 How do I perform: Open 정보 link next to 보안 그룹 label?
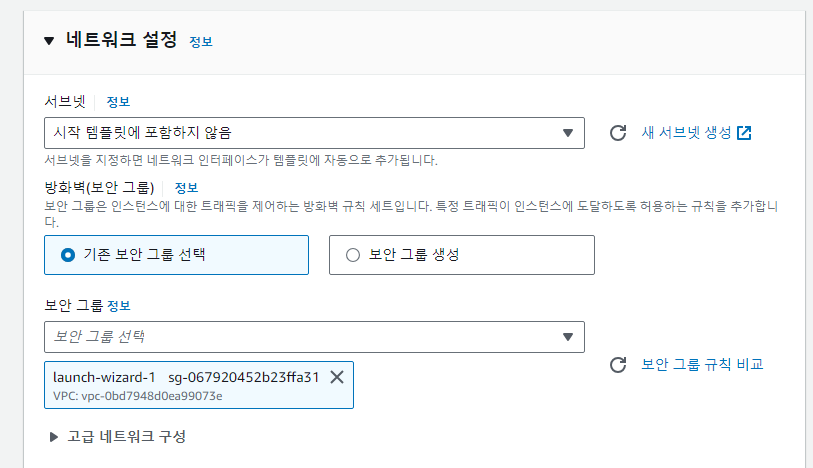click(x=119, y=306)
